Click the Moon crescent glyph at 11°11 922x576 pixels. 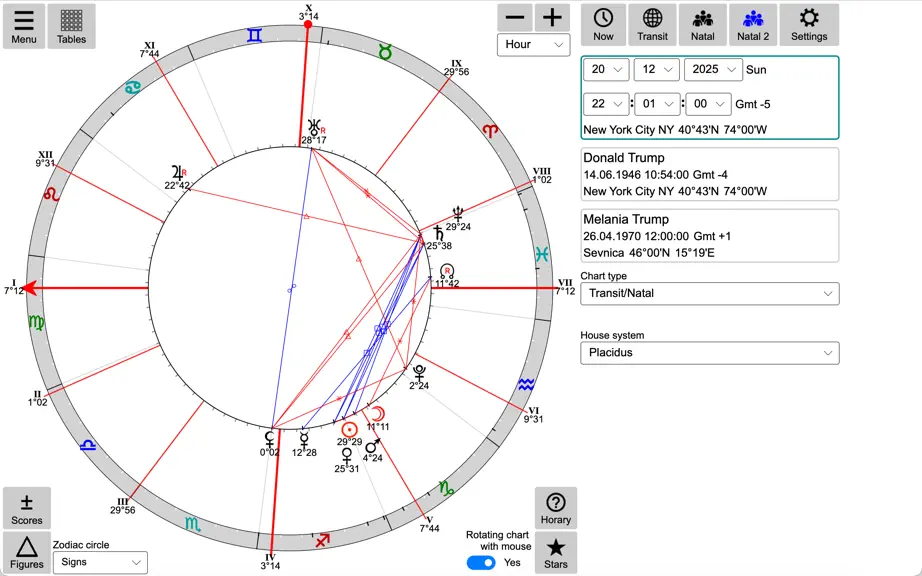coord(378,413)
